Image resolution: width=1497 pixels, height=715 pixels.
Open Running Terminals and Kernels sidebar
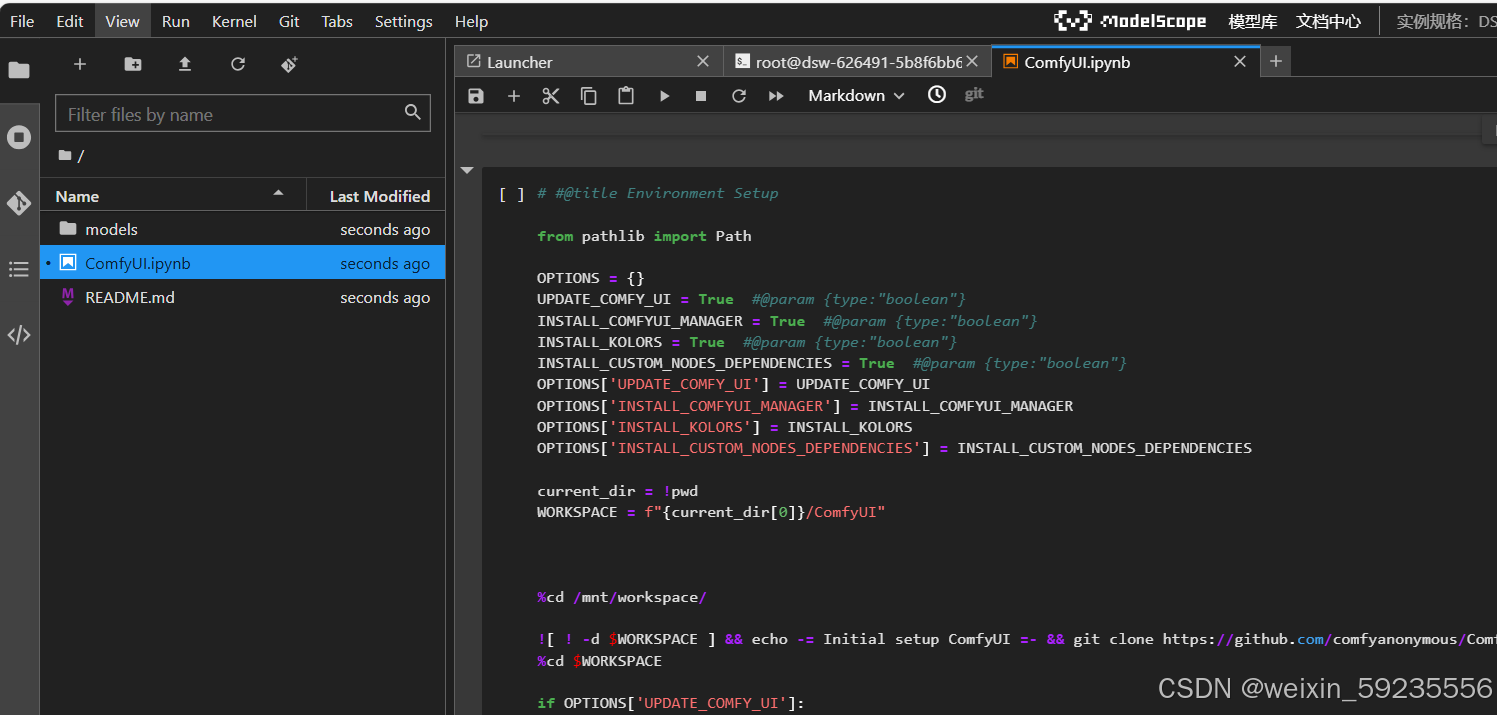[x=19, y=137]
